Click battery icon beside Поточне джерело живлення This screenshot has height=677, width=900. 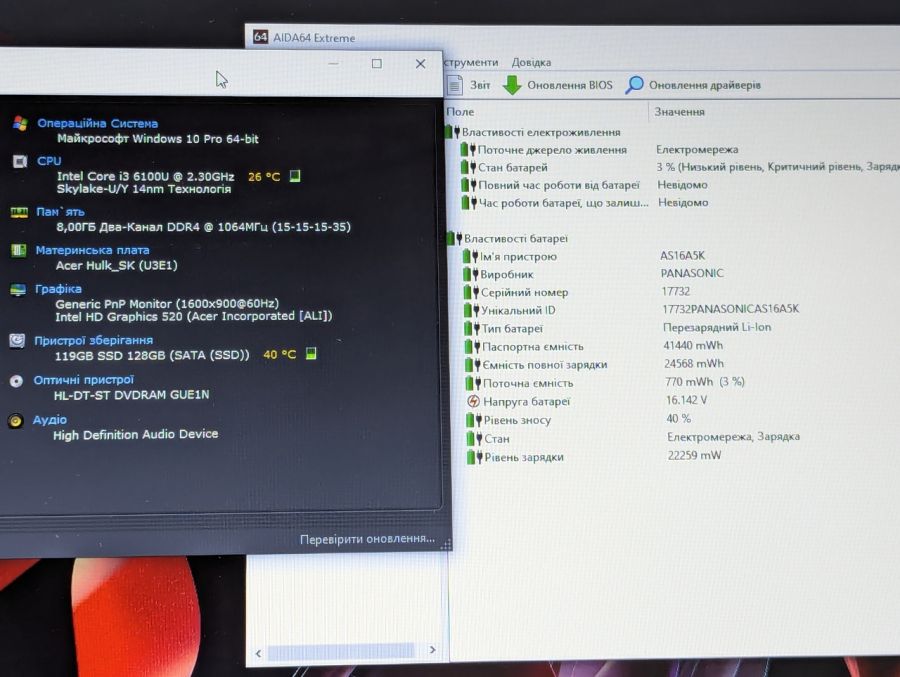click(468, 150)
